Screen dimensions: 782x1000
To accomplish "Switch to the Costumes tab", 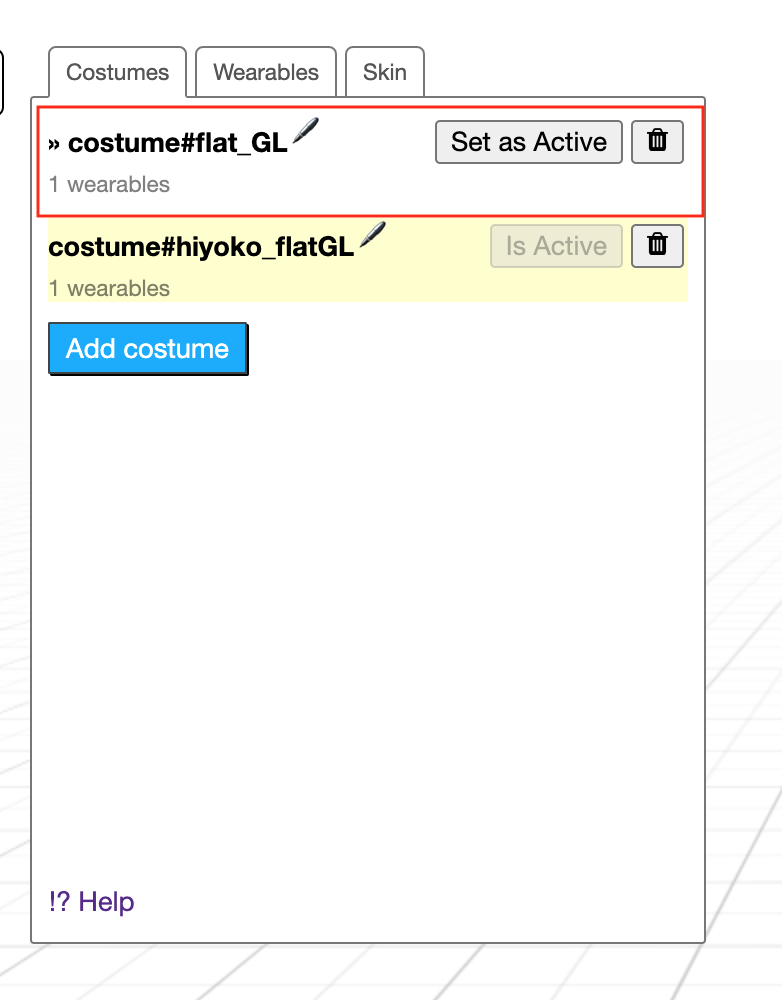I will (117, 72).
